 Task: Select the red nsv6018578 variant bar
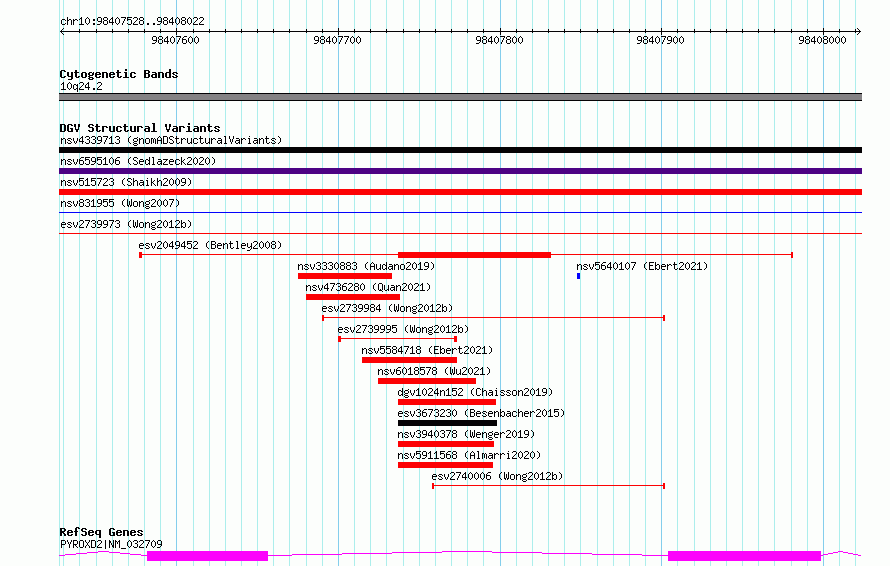pos(427,381)
